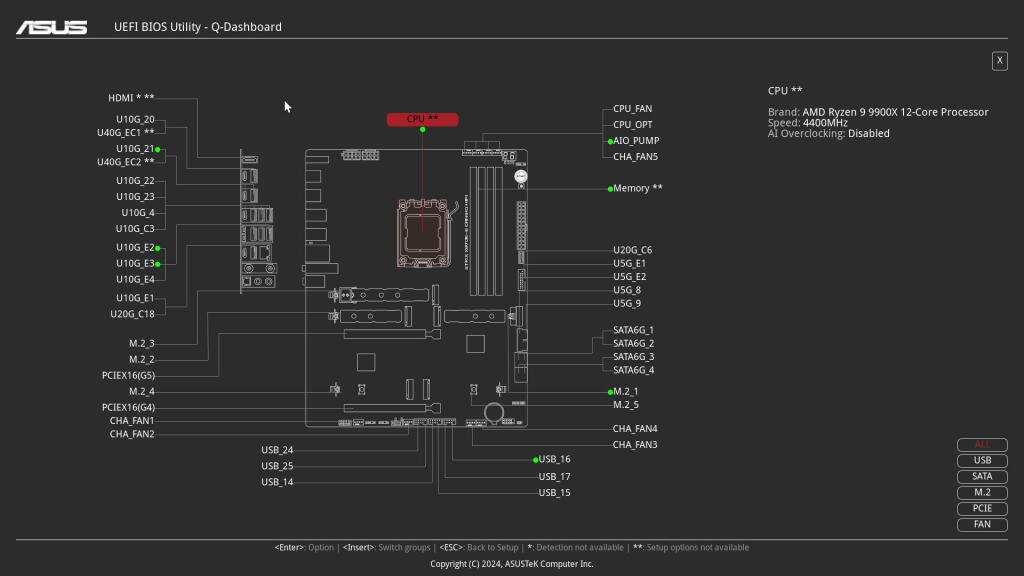1024x576 pixels.
Task: Select the ALL filter option
Action: (x=981, y=445)
